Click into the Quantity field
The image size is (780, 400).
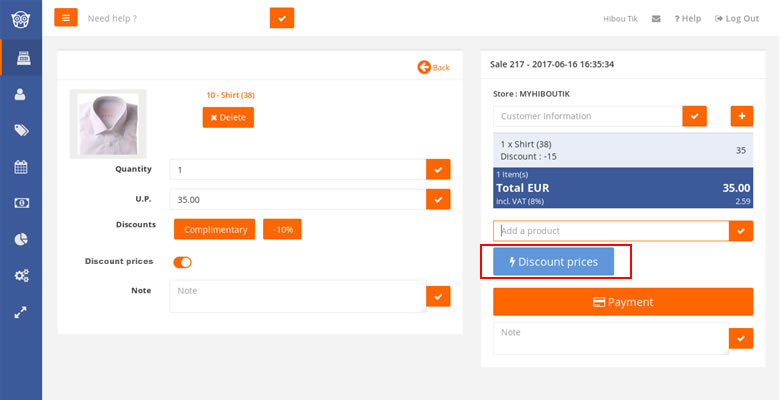point(297,170)
